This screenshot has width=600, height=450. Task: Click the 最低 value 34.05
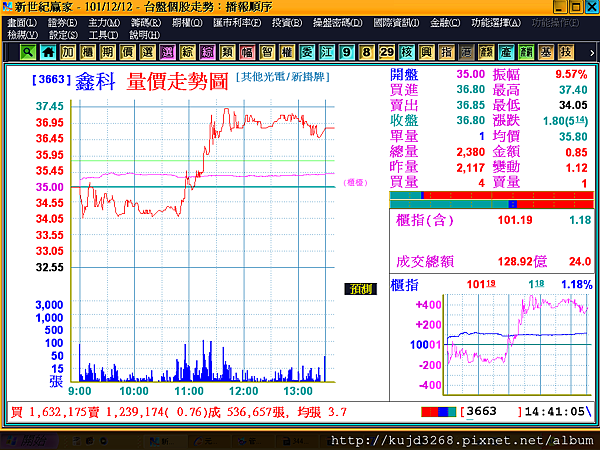(x=573, y=105)
